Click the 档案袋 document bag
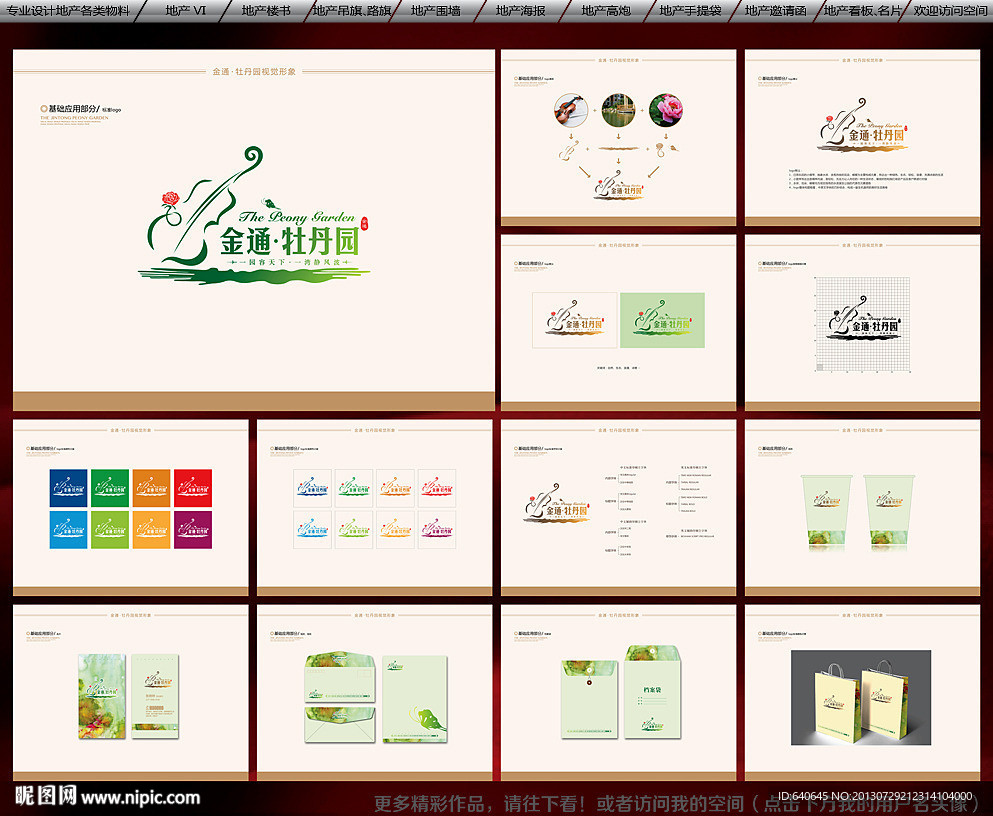This screenshot has width=993, height=816. click(x=652, y=692)
